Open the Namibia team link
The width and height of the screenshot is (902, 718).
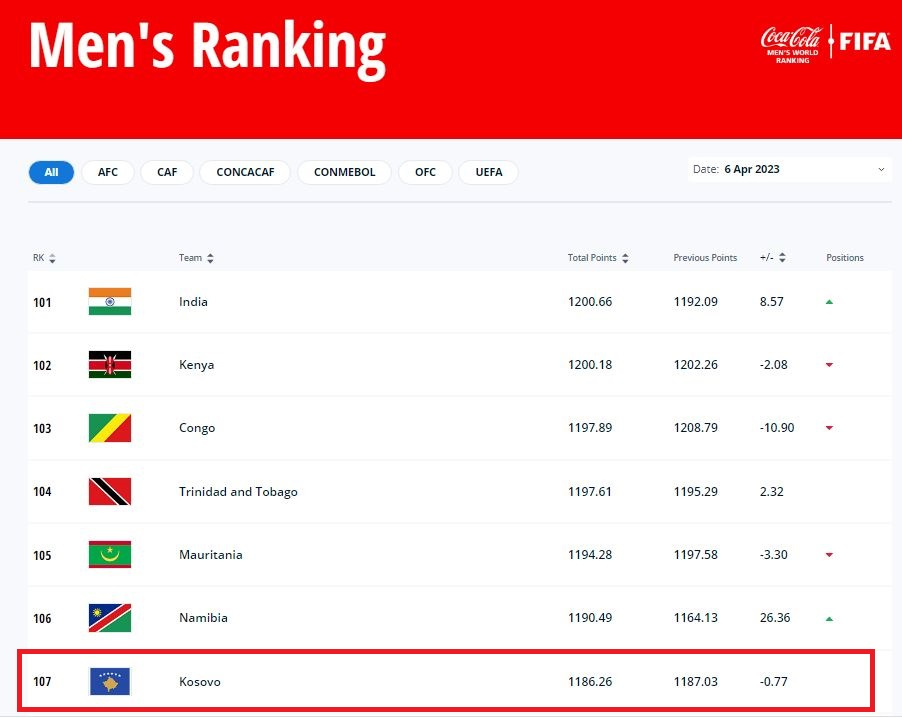point(203,618)
